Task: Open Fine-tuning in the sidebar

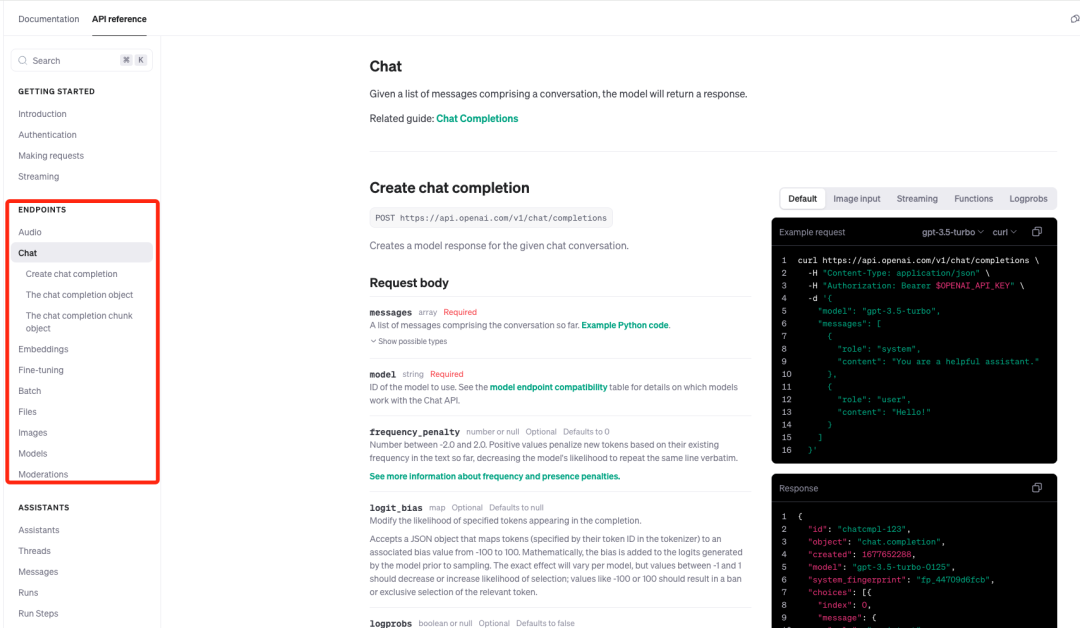Action: tap(41, 370)
